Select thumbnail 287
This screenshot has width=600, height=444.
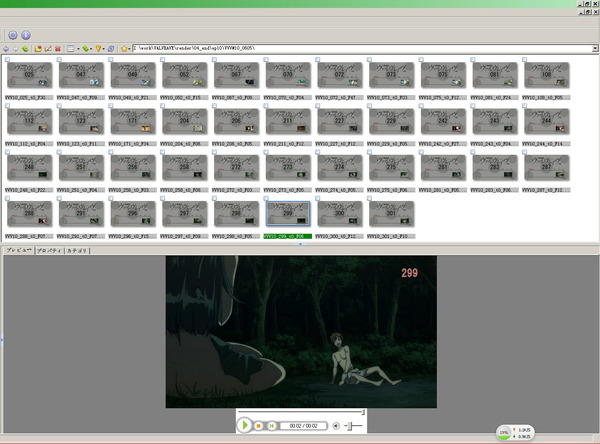546,168
